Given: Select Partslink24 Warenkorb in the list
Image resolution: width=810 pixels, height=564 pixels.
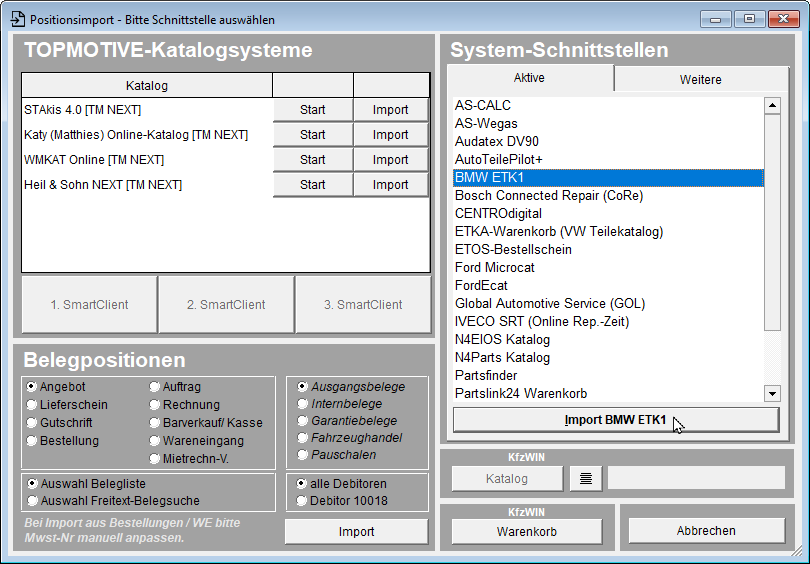Looking at the screenshot, I should pos(608,394).
